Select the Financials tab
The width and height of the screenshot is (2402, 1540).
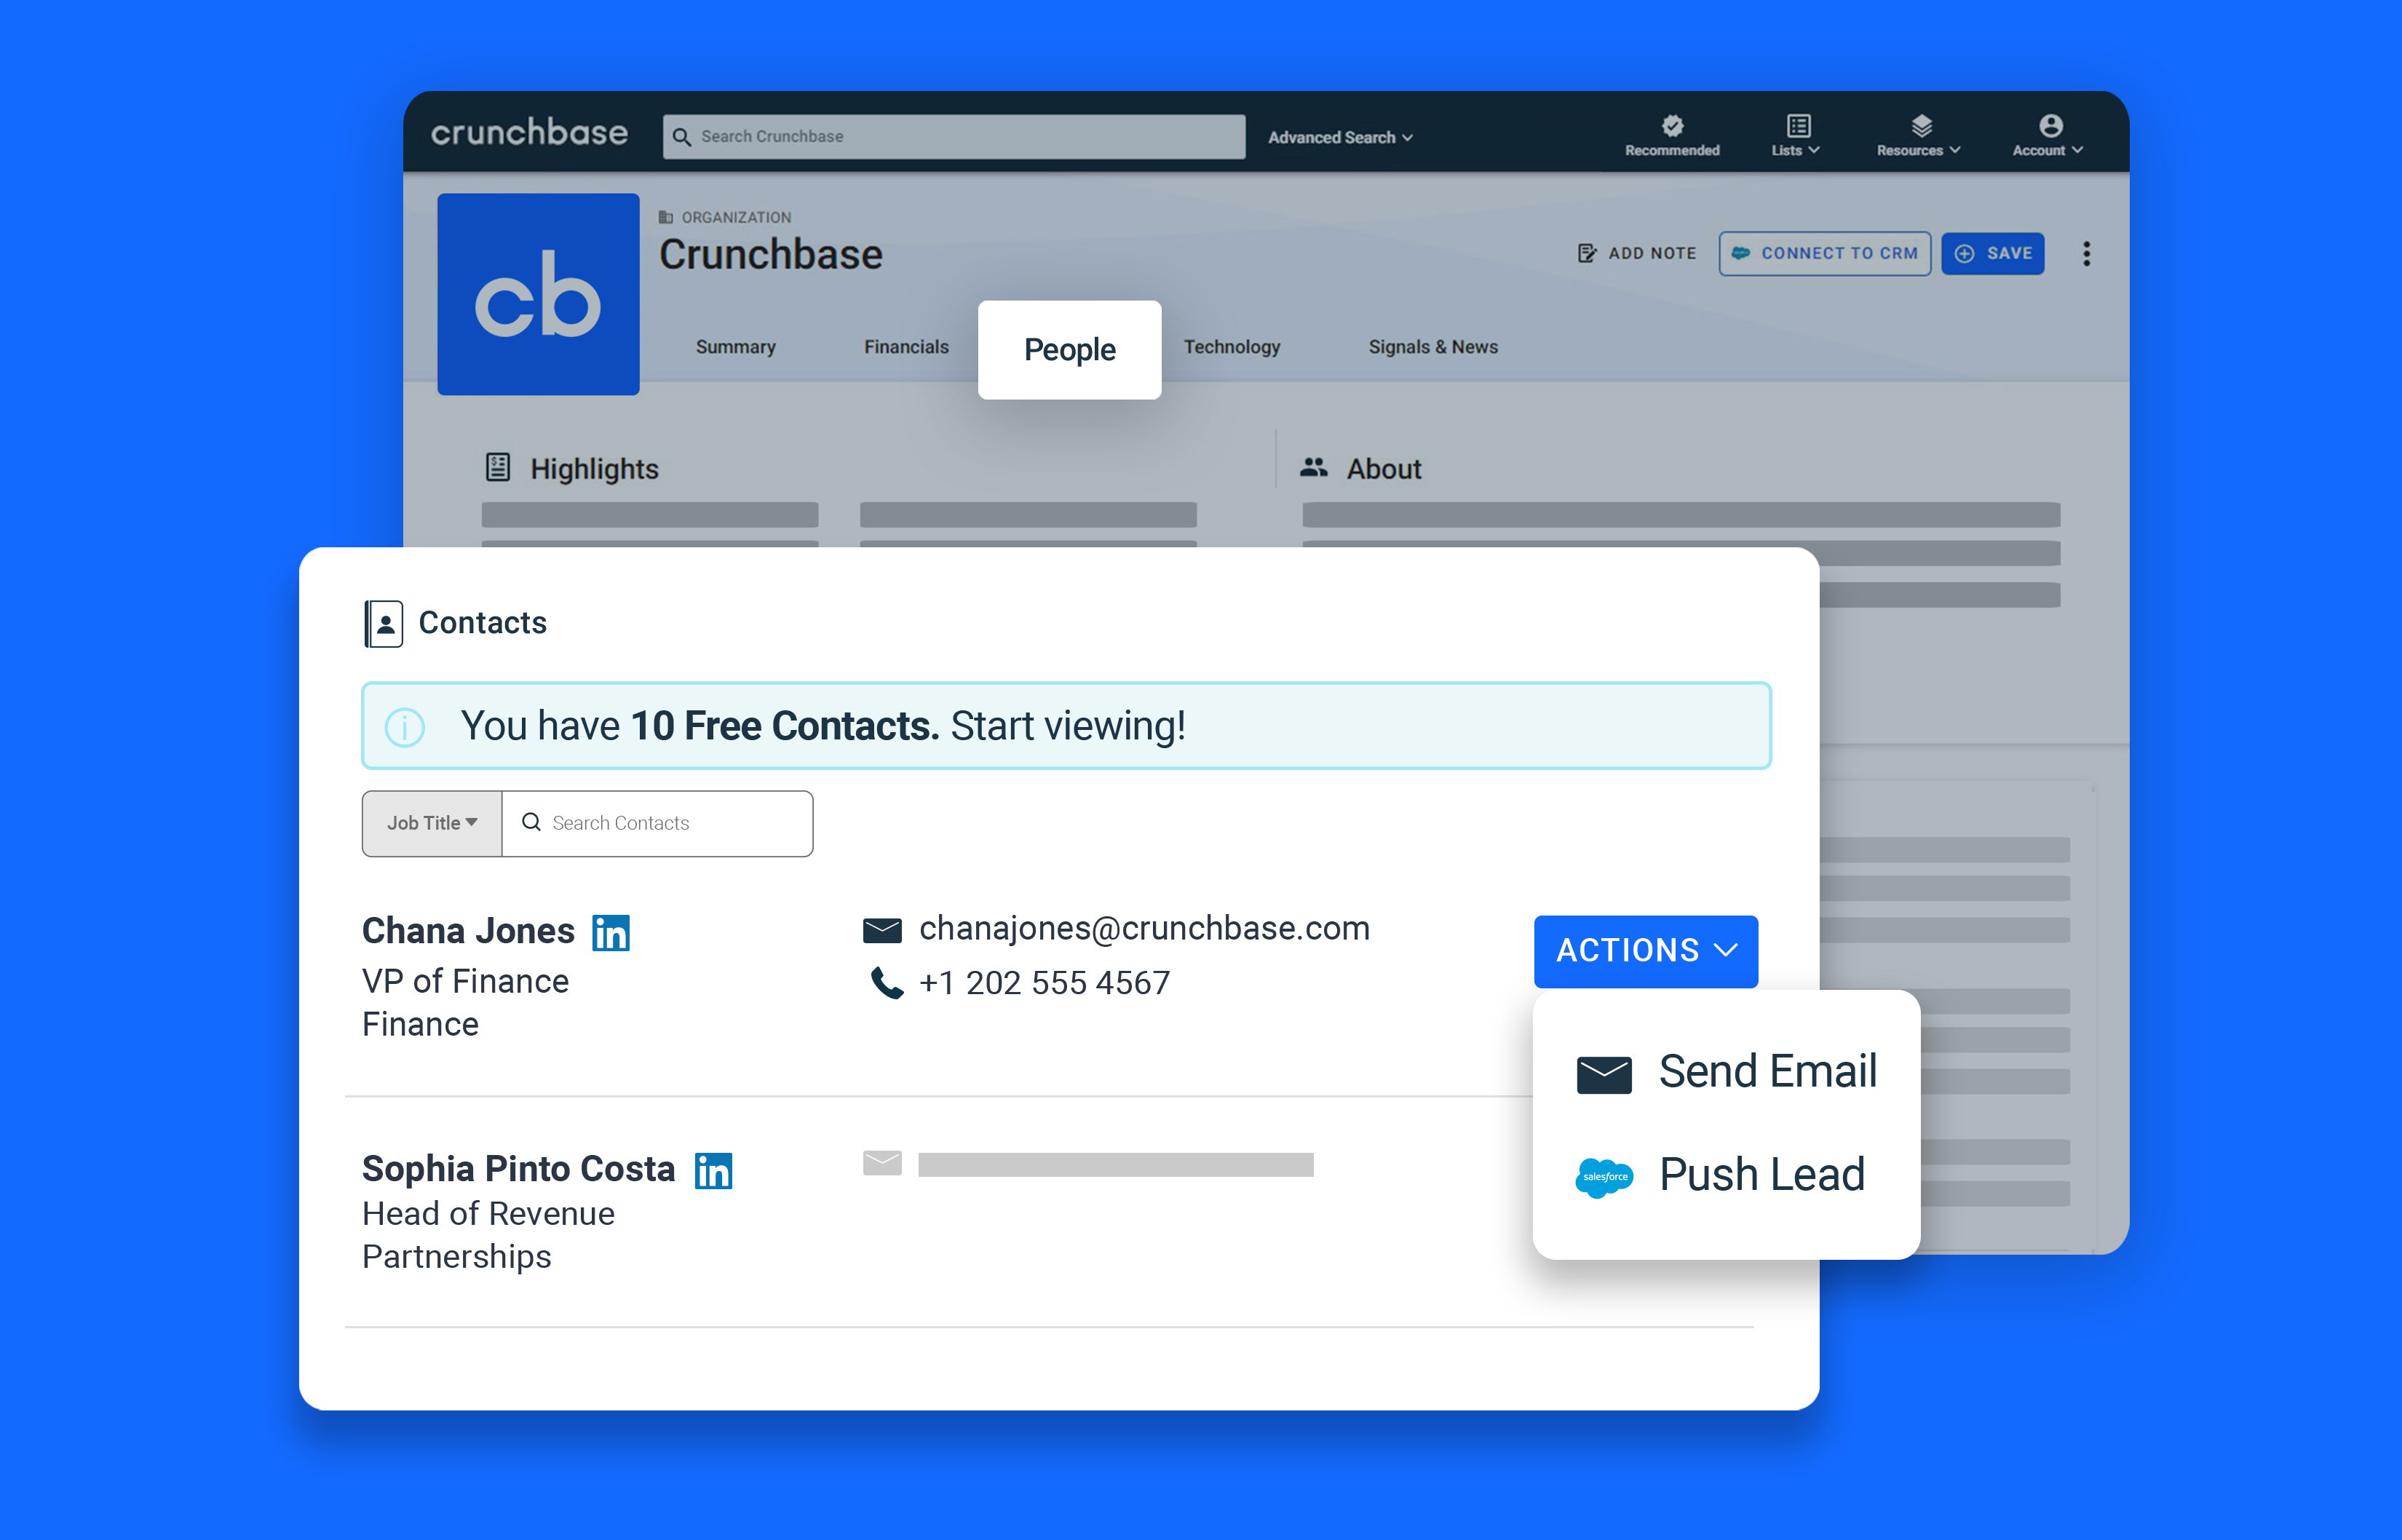[x=906, y=347]
